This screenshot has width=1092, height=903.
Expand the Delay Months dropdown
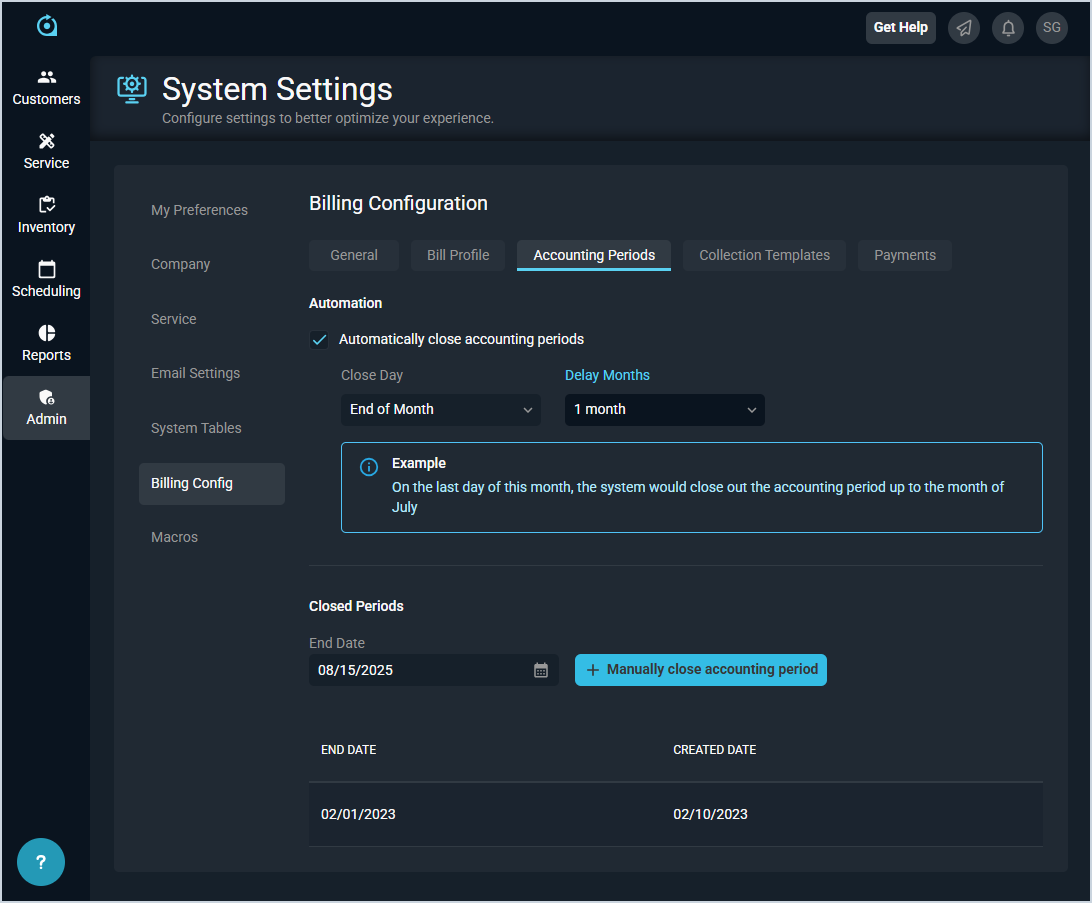[x=664, y=410]
